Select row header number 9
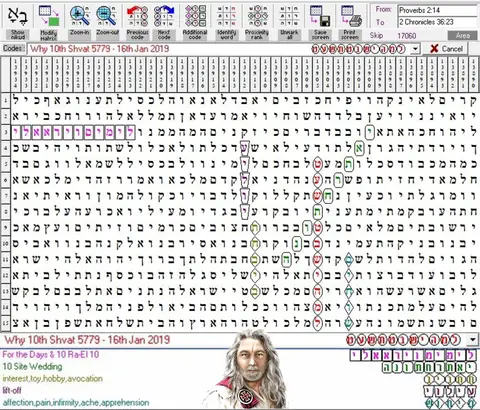 coord(5,228)
